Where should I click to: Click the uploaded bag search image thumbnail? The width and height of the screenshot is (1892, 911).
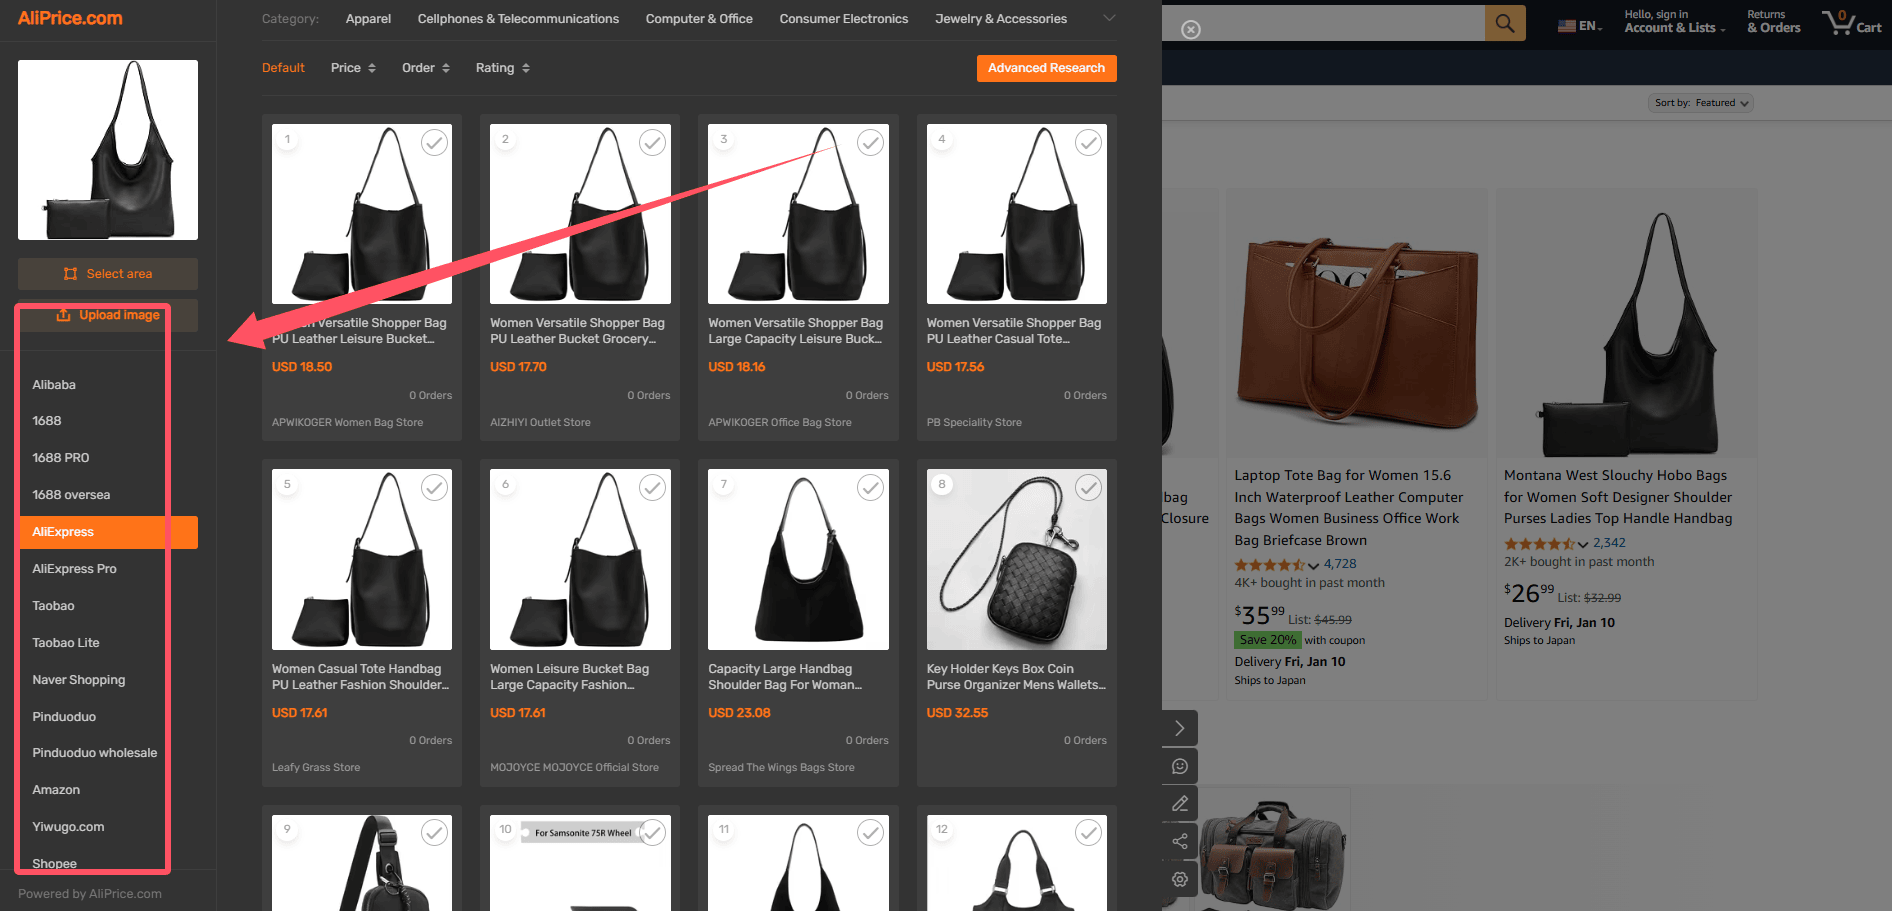108,150
